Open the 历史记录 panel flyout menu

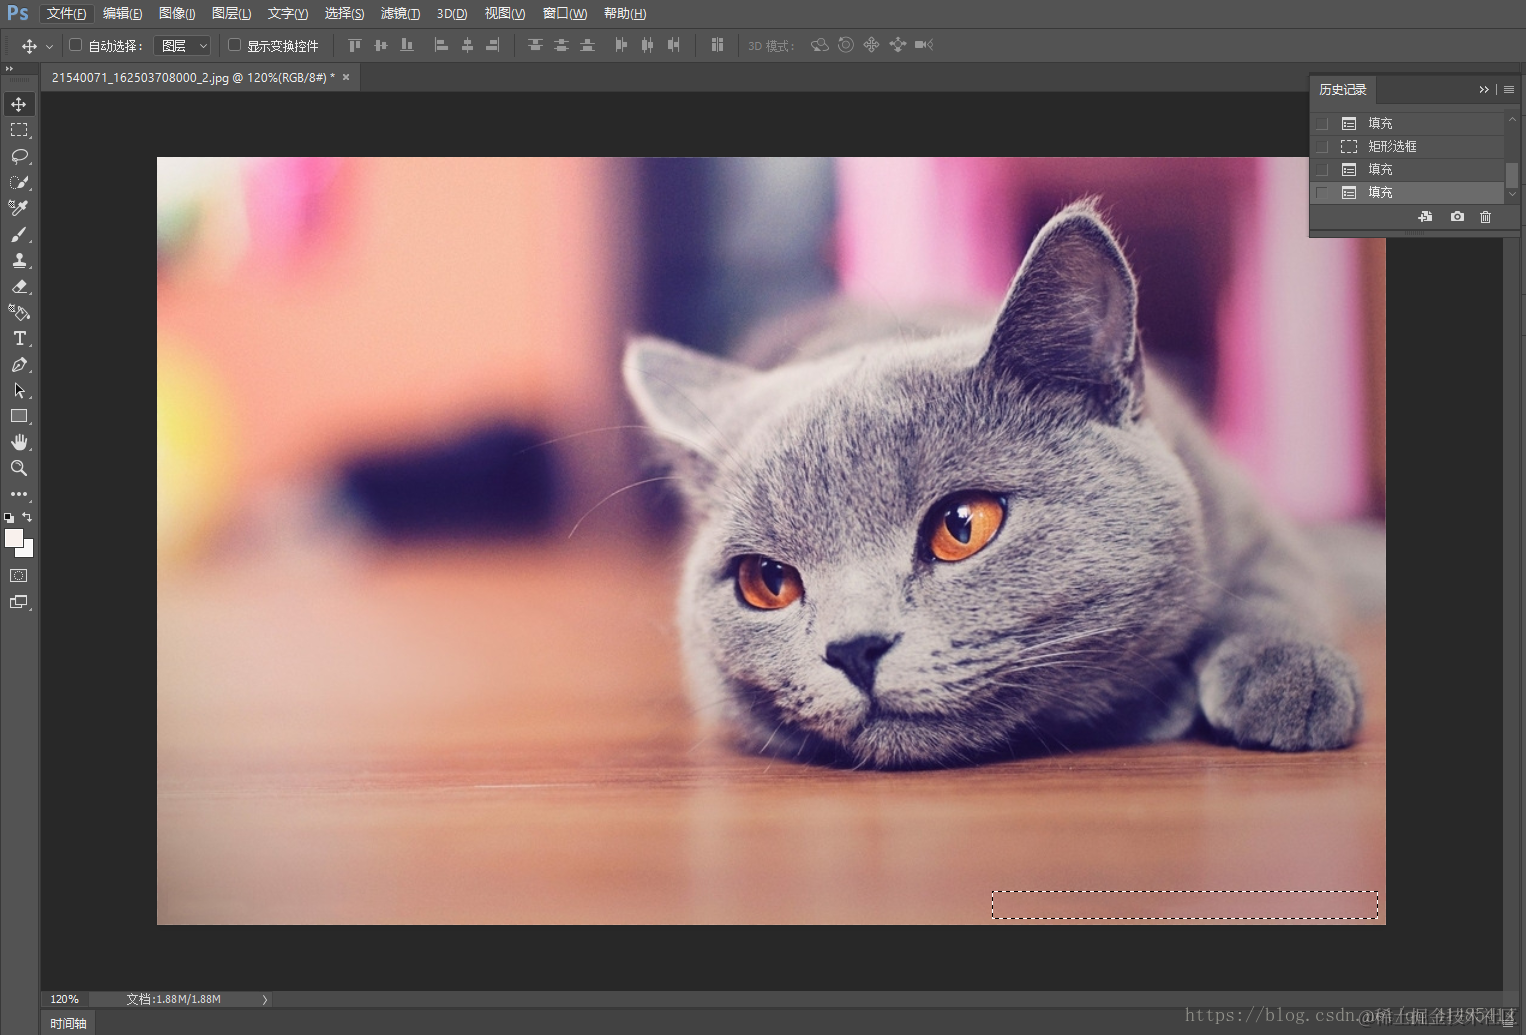pyautogui.click(x=1509, y=89)
